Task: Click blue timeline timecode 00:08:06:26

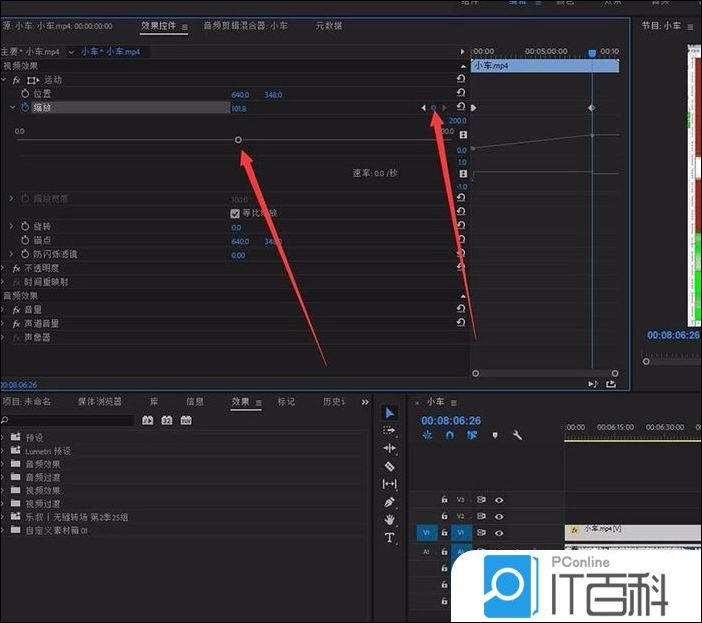Action: [451, 421]
